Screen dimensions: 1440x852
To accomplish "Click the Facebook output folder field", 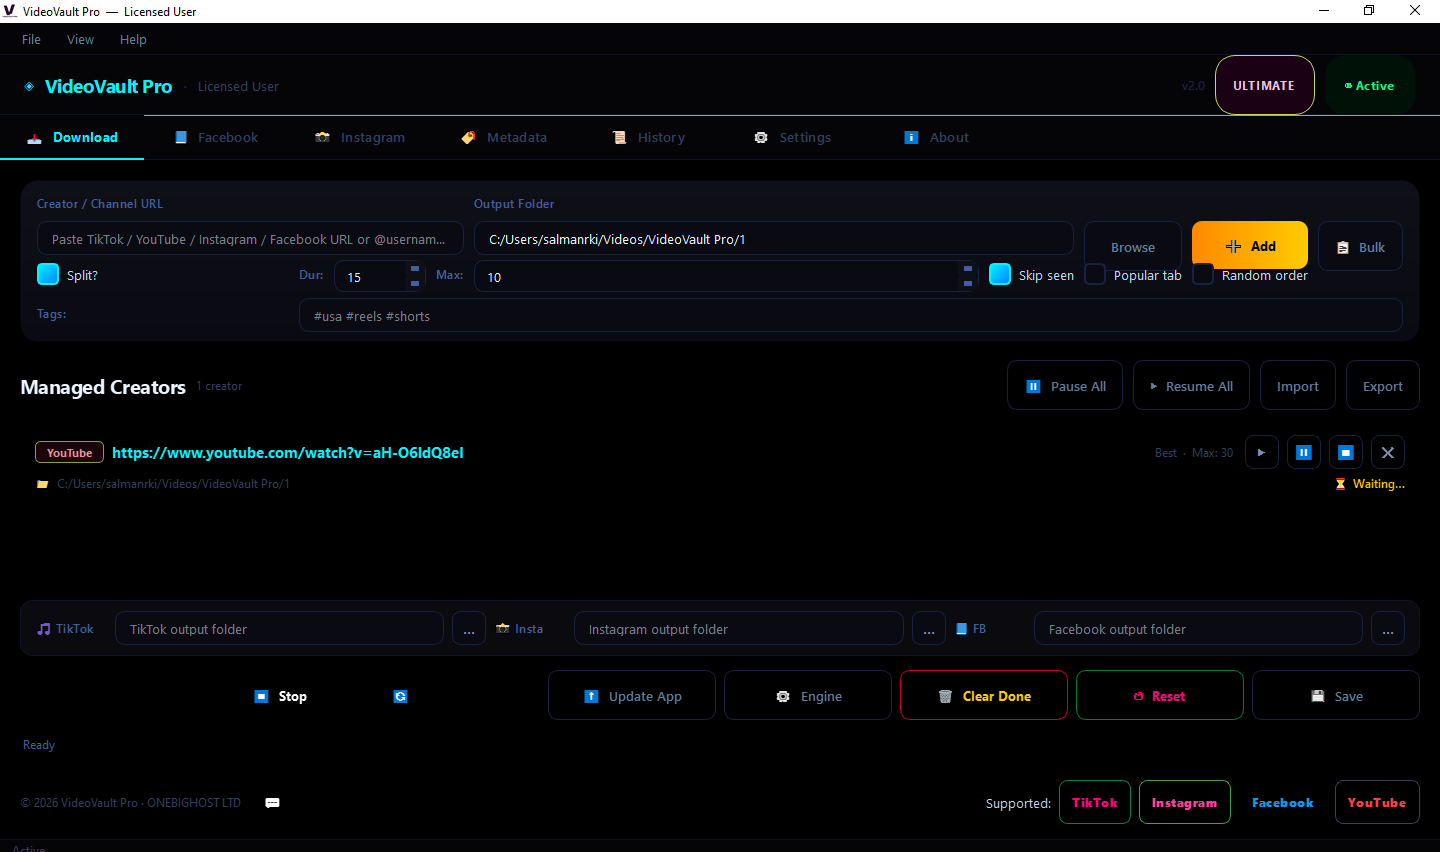I will [1198, 629].
